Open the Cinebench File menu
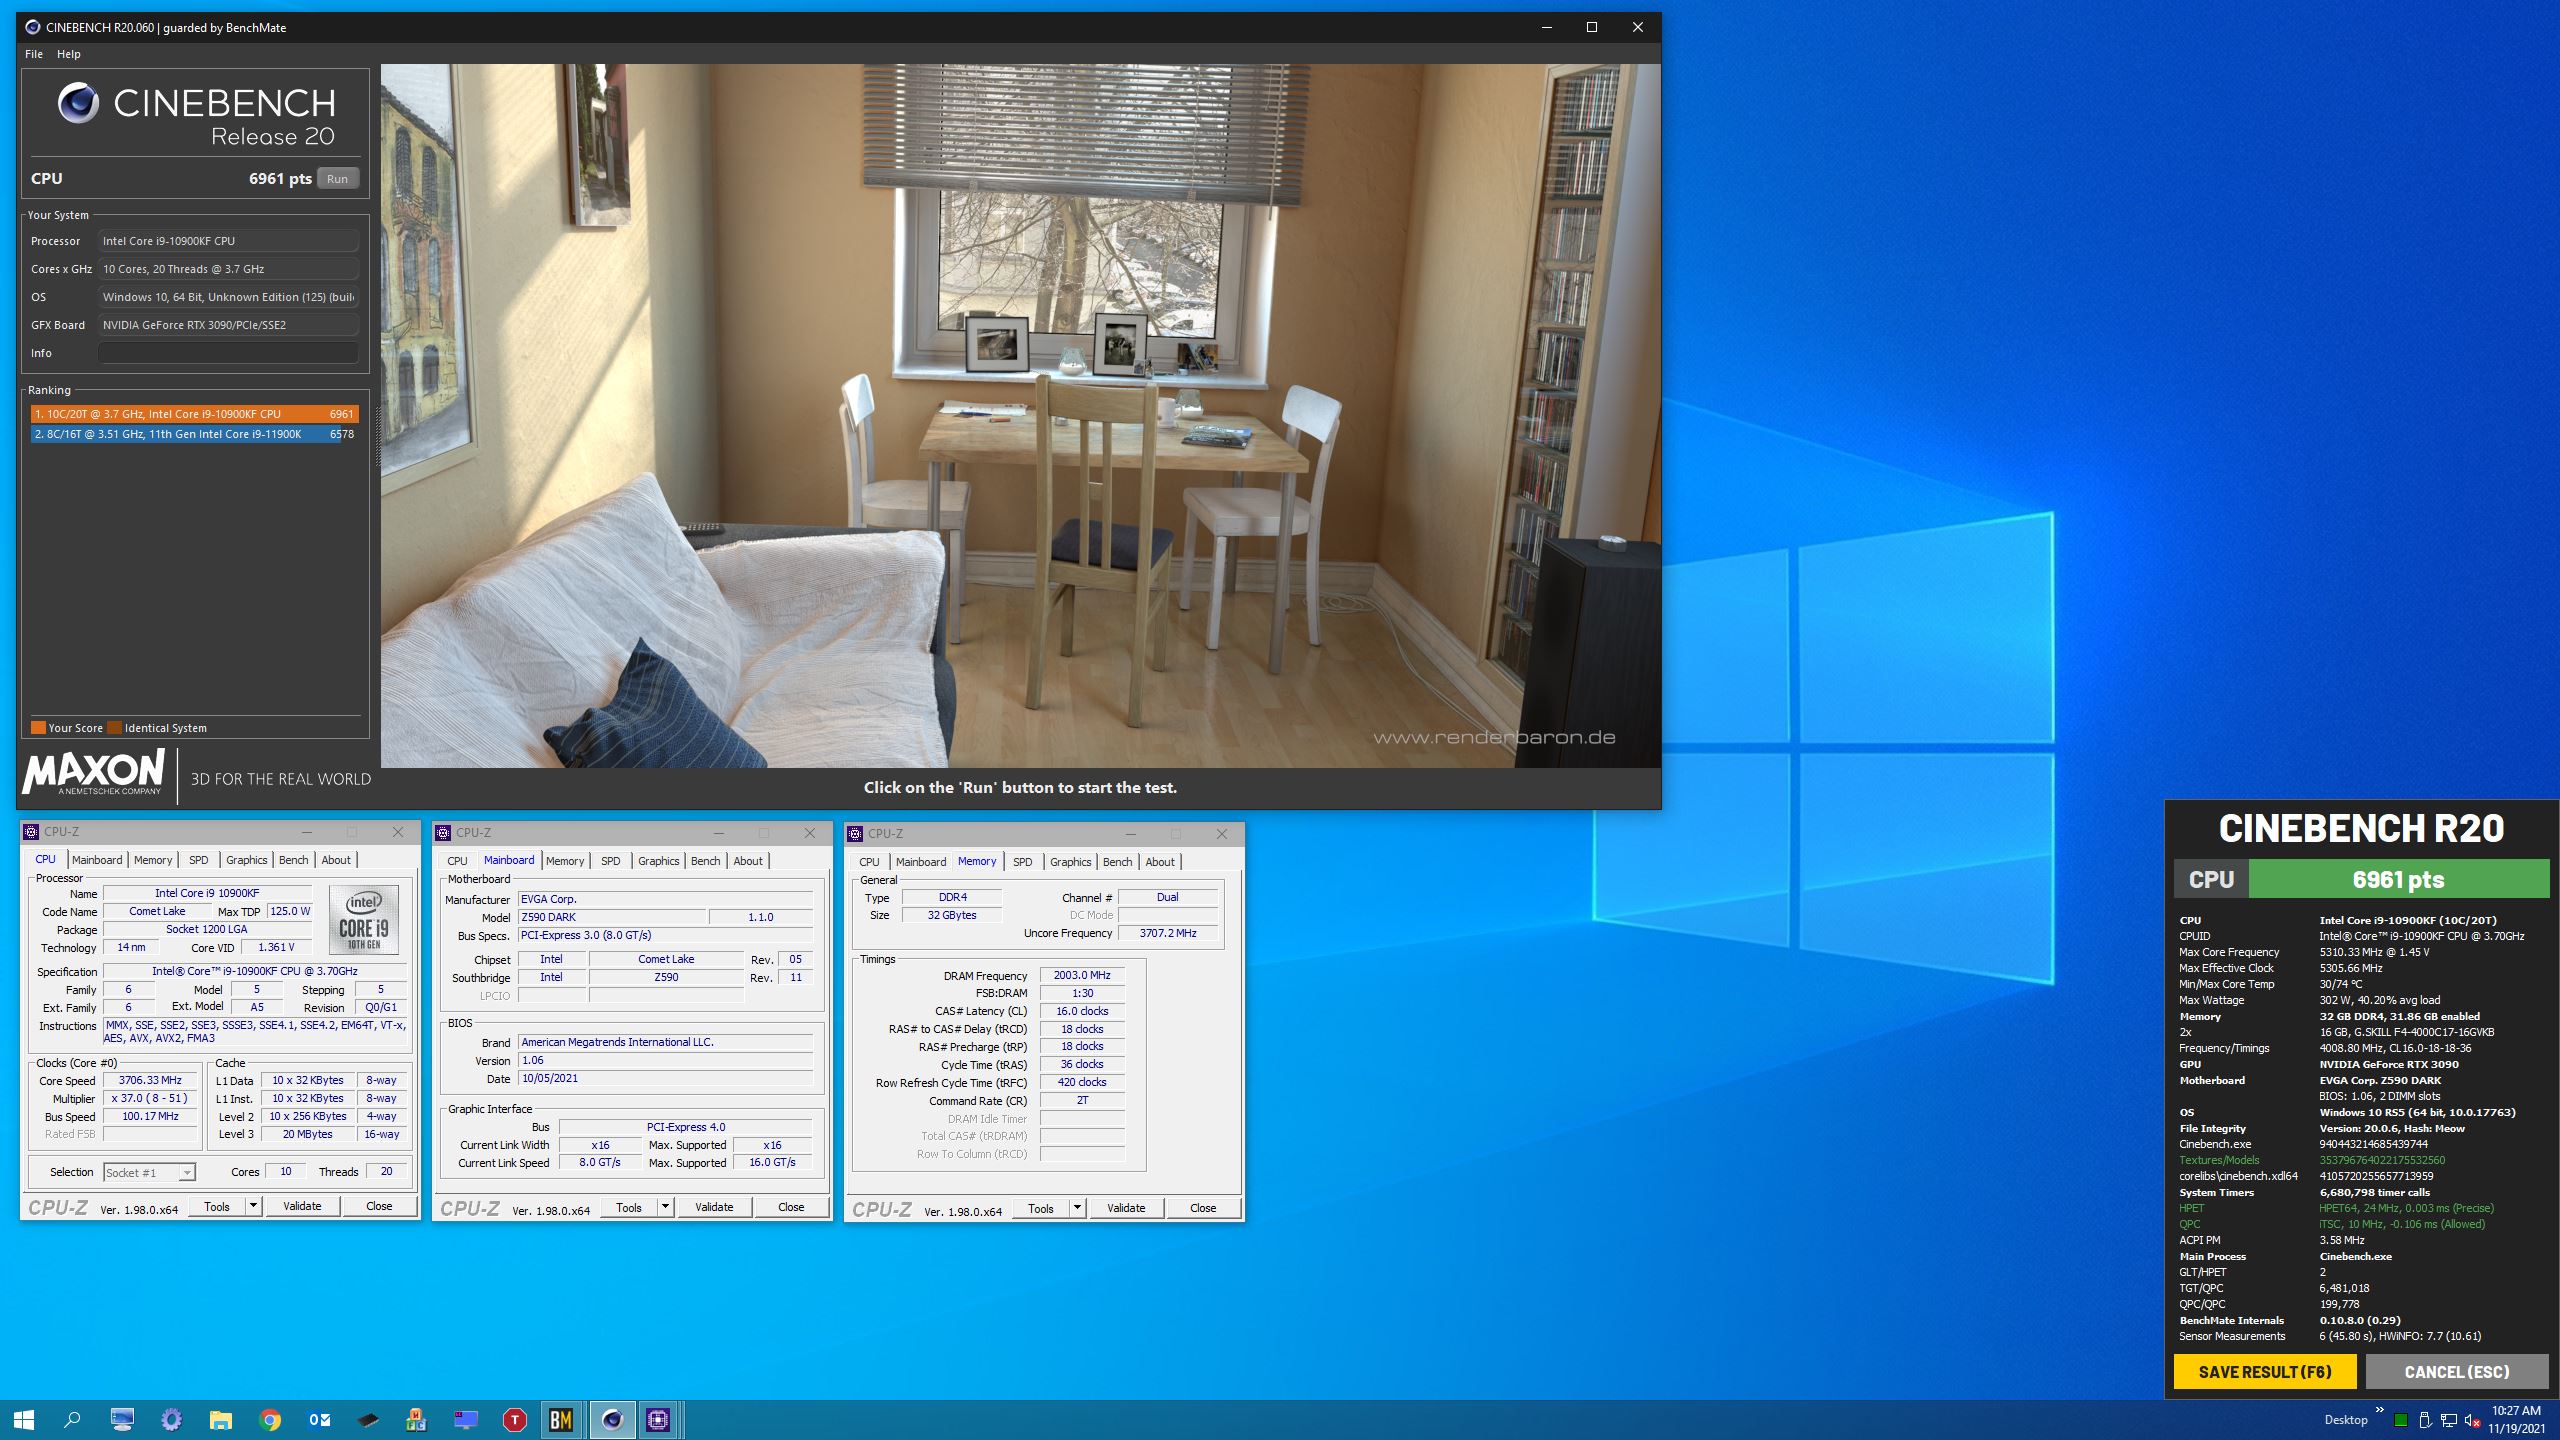This screenshot has height=1440, width=2560. [34, 54]
